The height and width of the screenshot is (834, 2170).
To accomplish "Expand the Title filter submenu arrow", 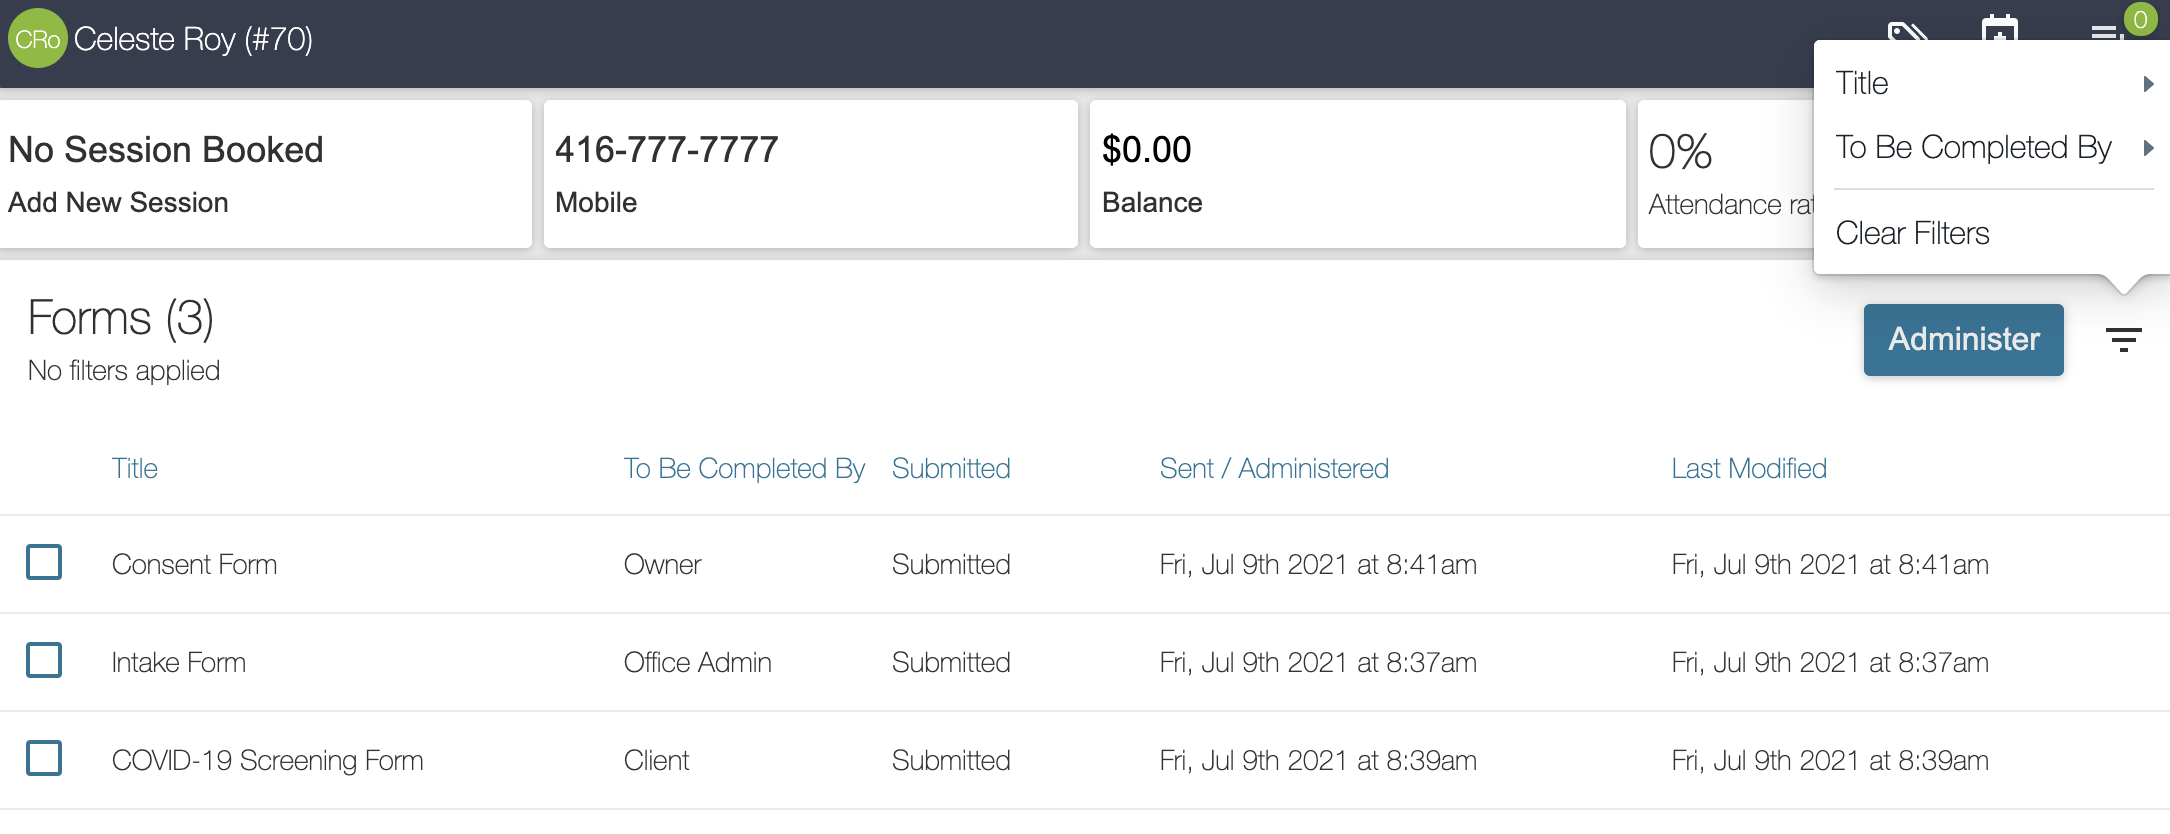I will click(2148, 84).
